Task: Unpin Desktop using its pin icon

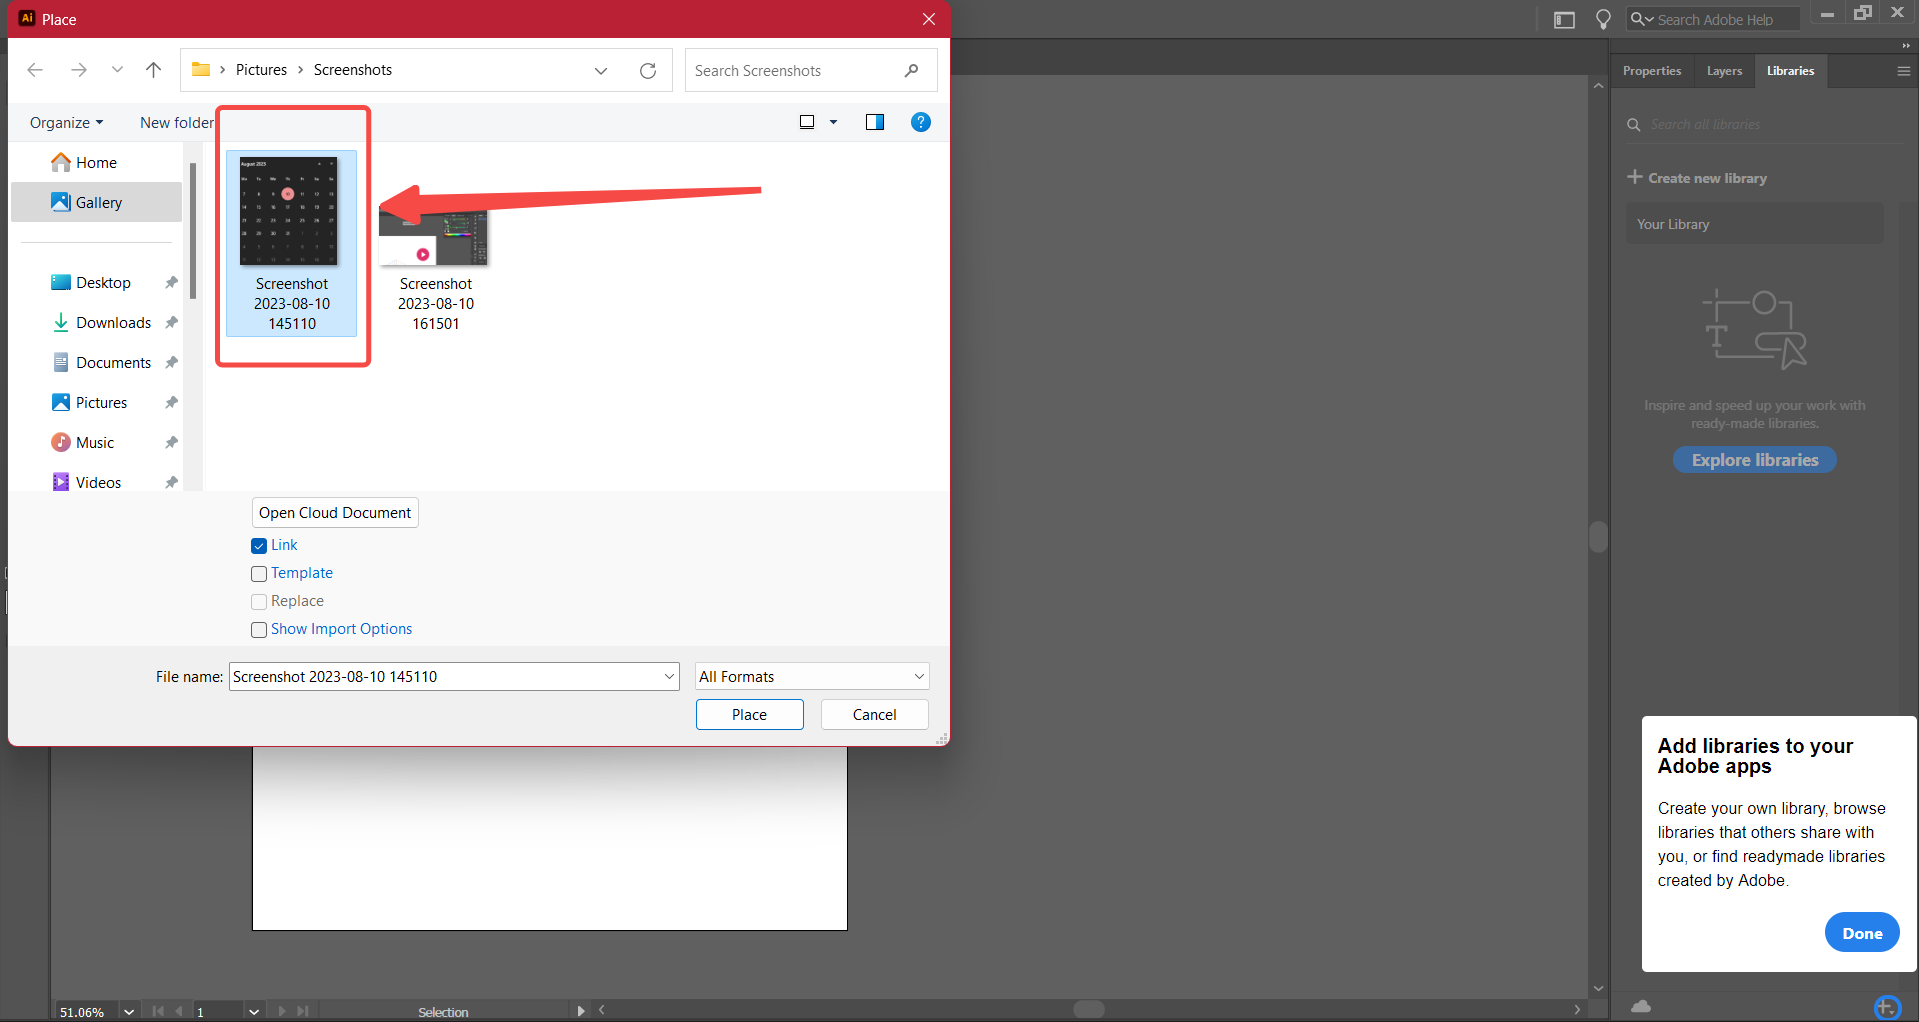Action: (x=171, y=283)
